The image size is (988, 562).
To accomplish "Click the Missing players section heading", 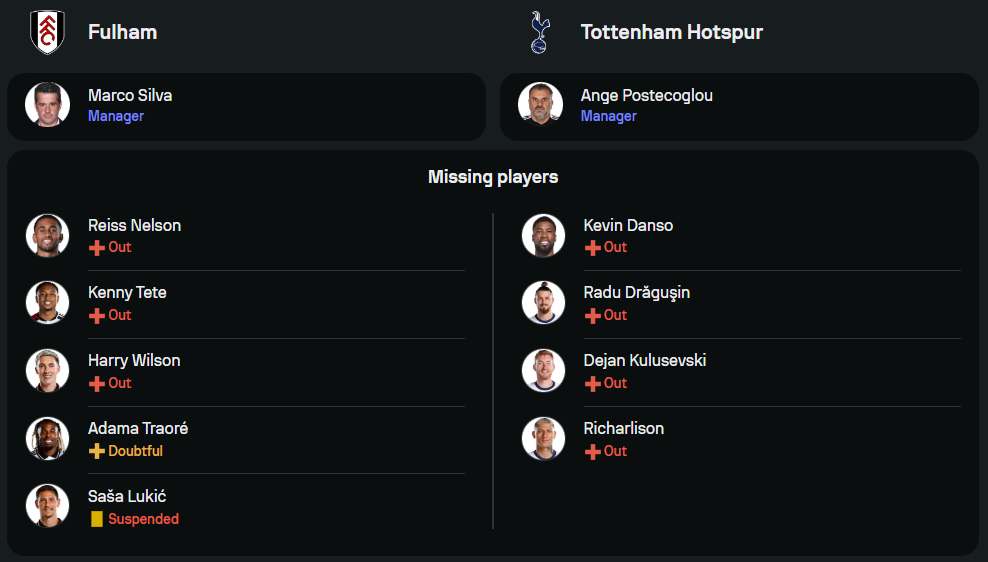I will tap(493, 177).
